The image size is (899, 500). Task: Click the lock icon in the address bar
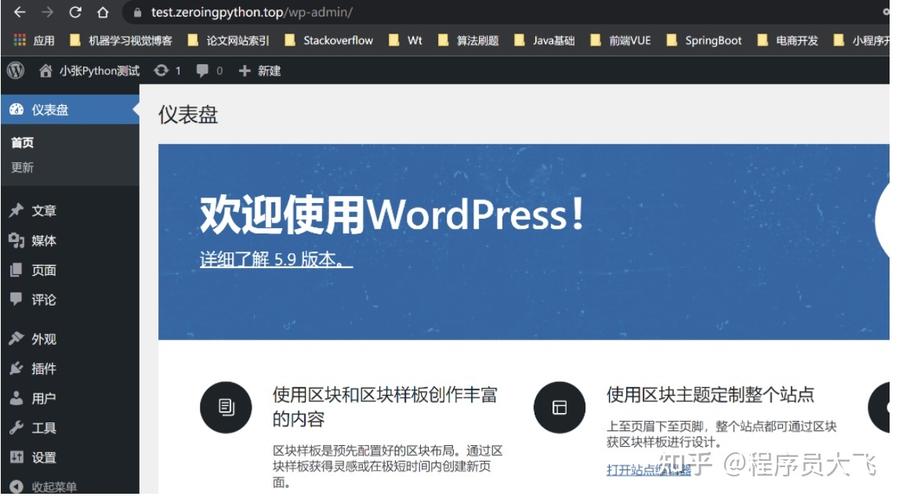coord(138,12)
